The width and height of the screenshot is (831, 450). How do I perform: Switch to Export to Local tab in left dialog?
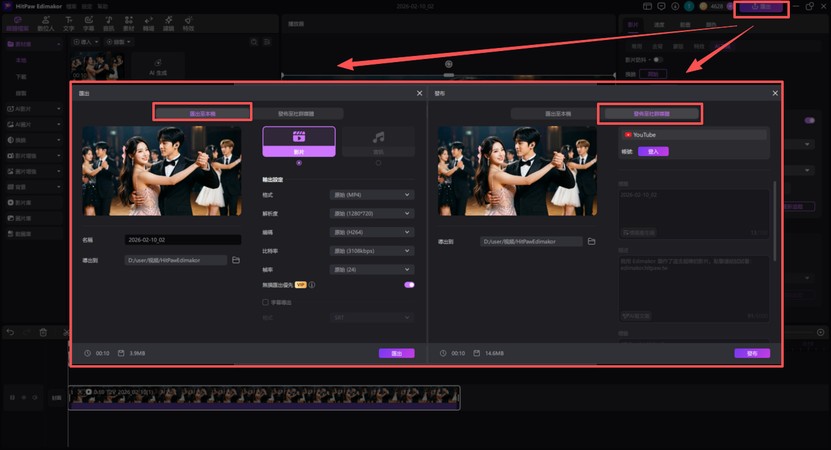[202, 114]
